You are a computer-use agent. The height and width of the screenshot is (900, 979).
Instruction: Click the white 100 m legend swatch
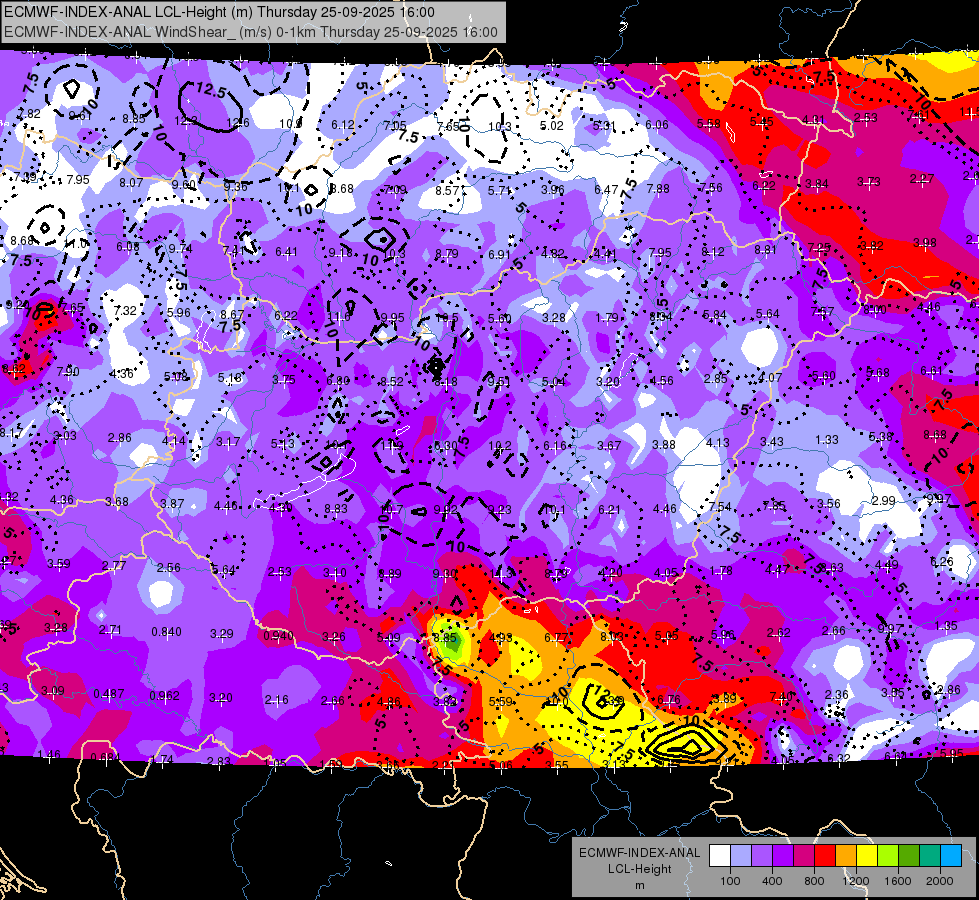tap(720, 856)
